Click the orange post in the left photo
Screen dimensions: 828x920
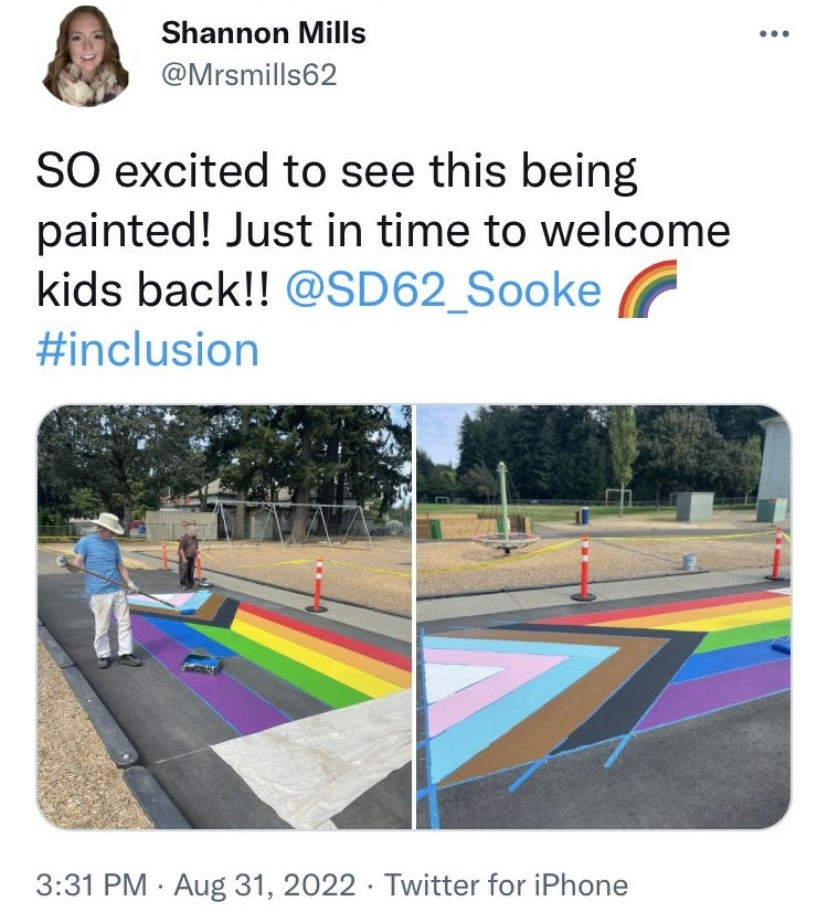(x=317, y=585)
